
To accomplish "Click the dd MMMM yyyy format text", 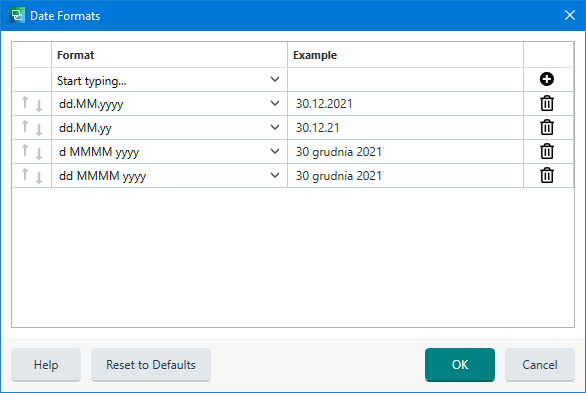I will point(102,176).
